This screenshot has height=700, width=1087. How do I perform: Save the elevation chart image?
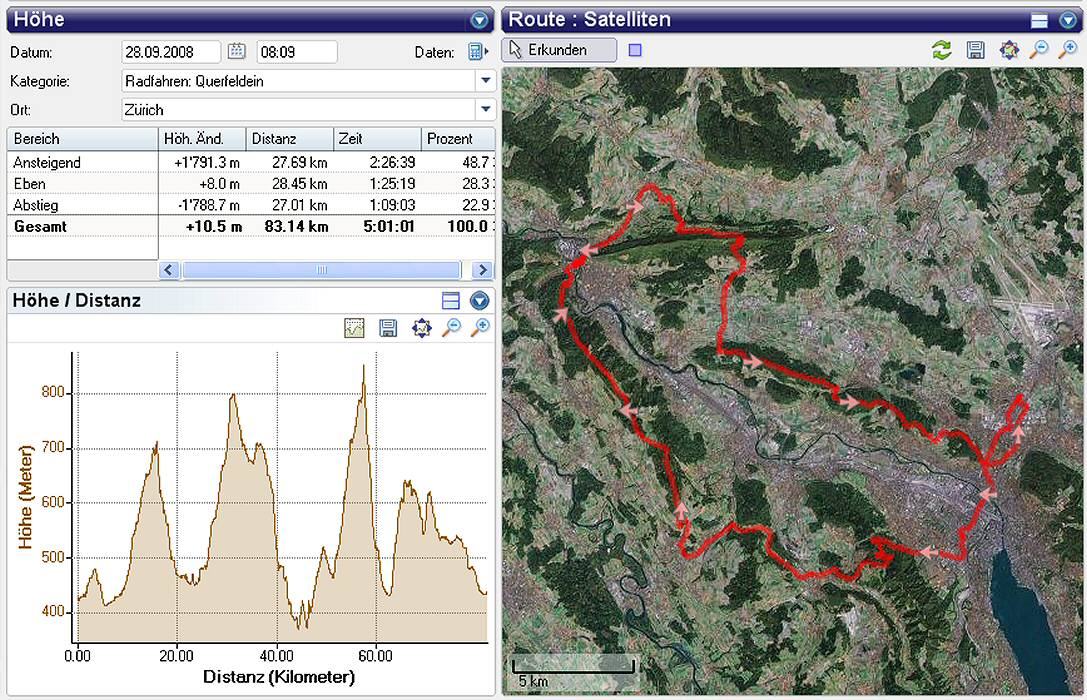[x=388, y=328]
